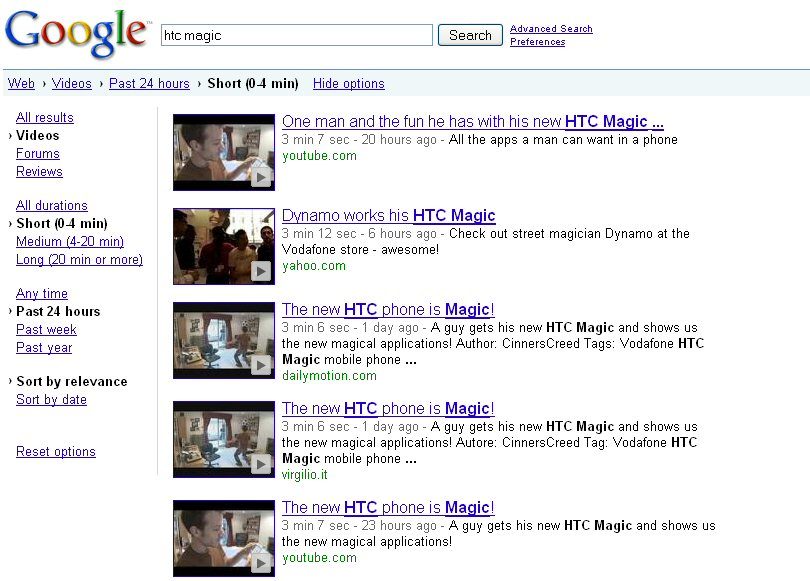
Task: Click the Google logo
Action: 75,32
